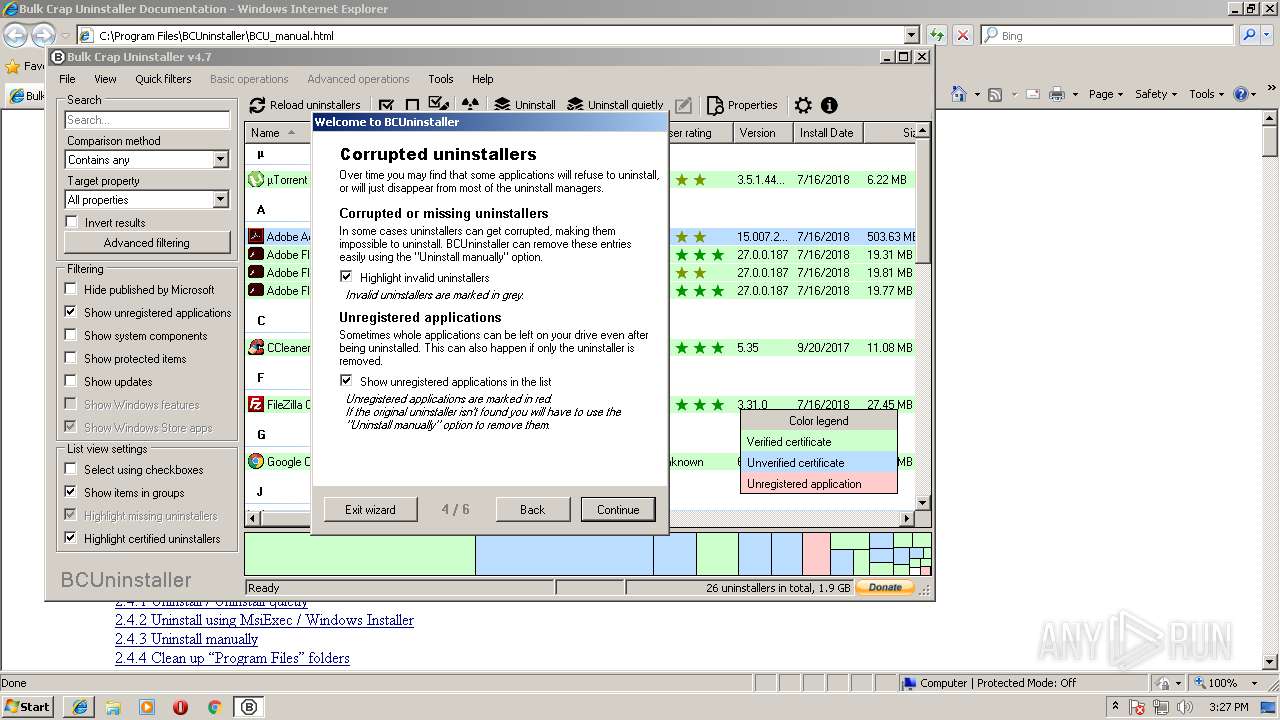Toggle Highlight invalid uninstallers checkbox
Viewport: 1280px width, 720px height.
tap(346, 277)
